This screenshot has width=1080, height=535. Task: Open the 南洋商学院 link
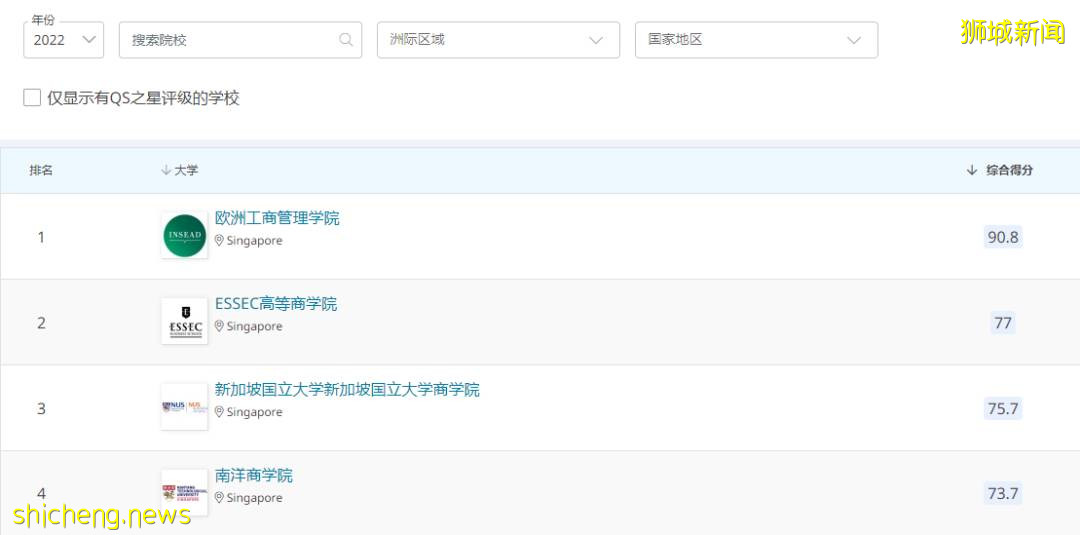(x=253, y=475)
